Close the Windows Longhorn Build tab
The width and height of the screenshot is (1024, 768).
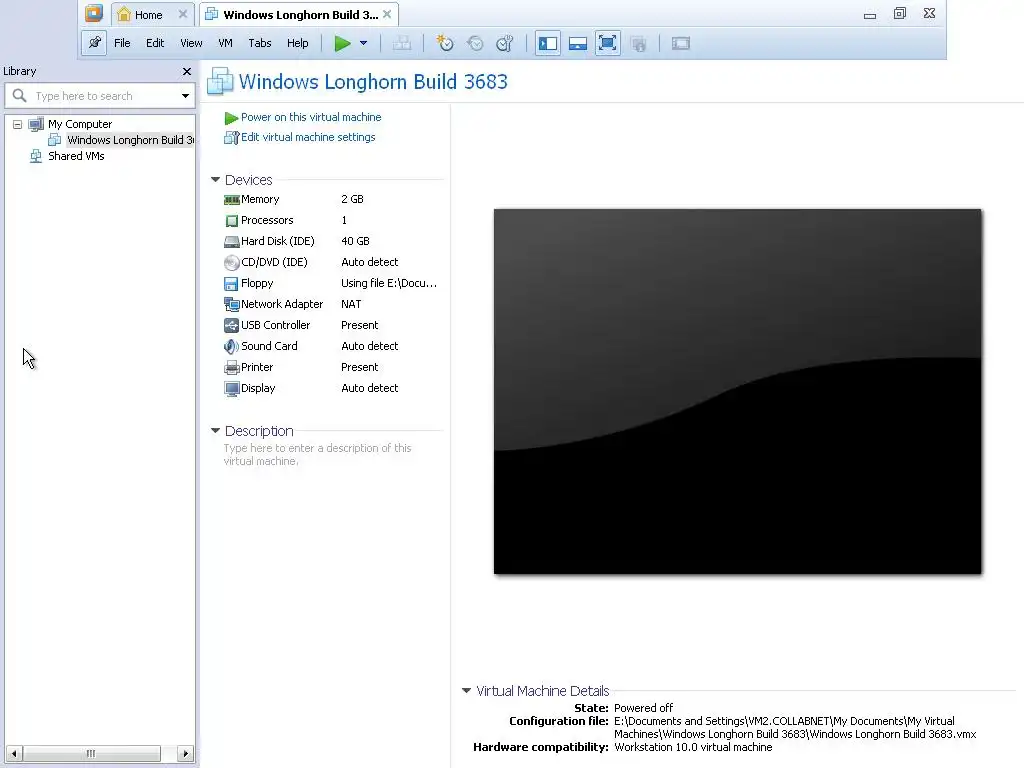click(x=387, y=14)
